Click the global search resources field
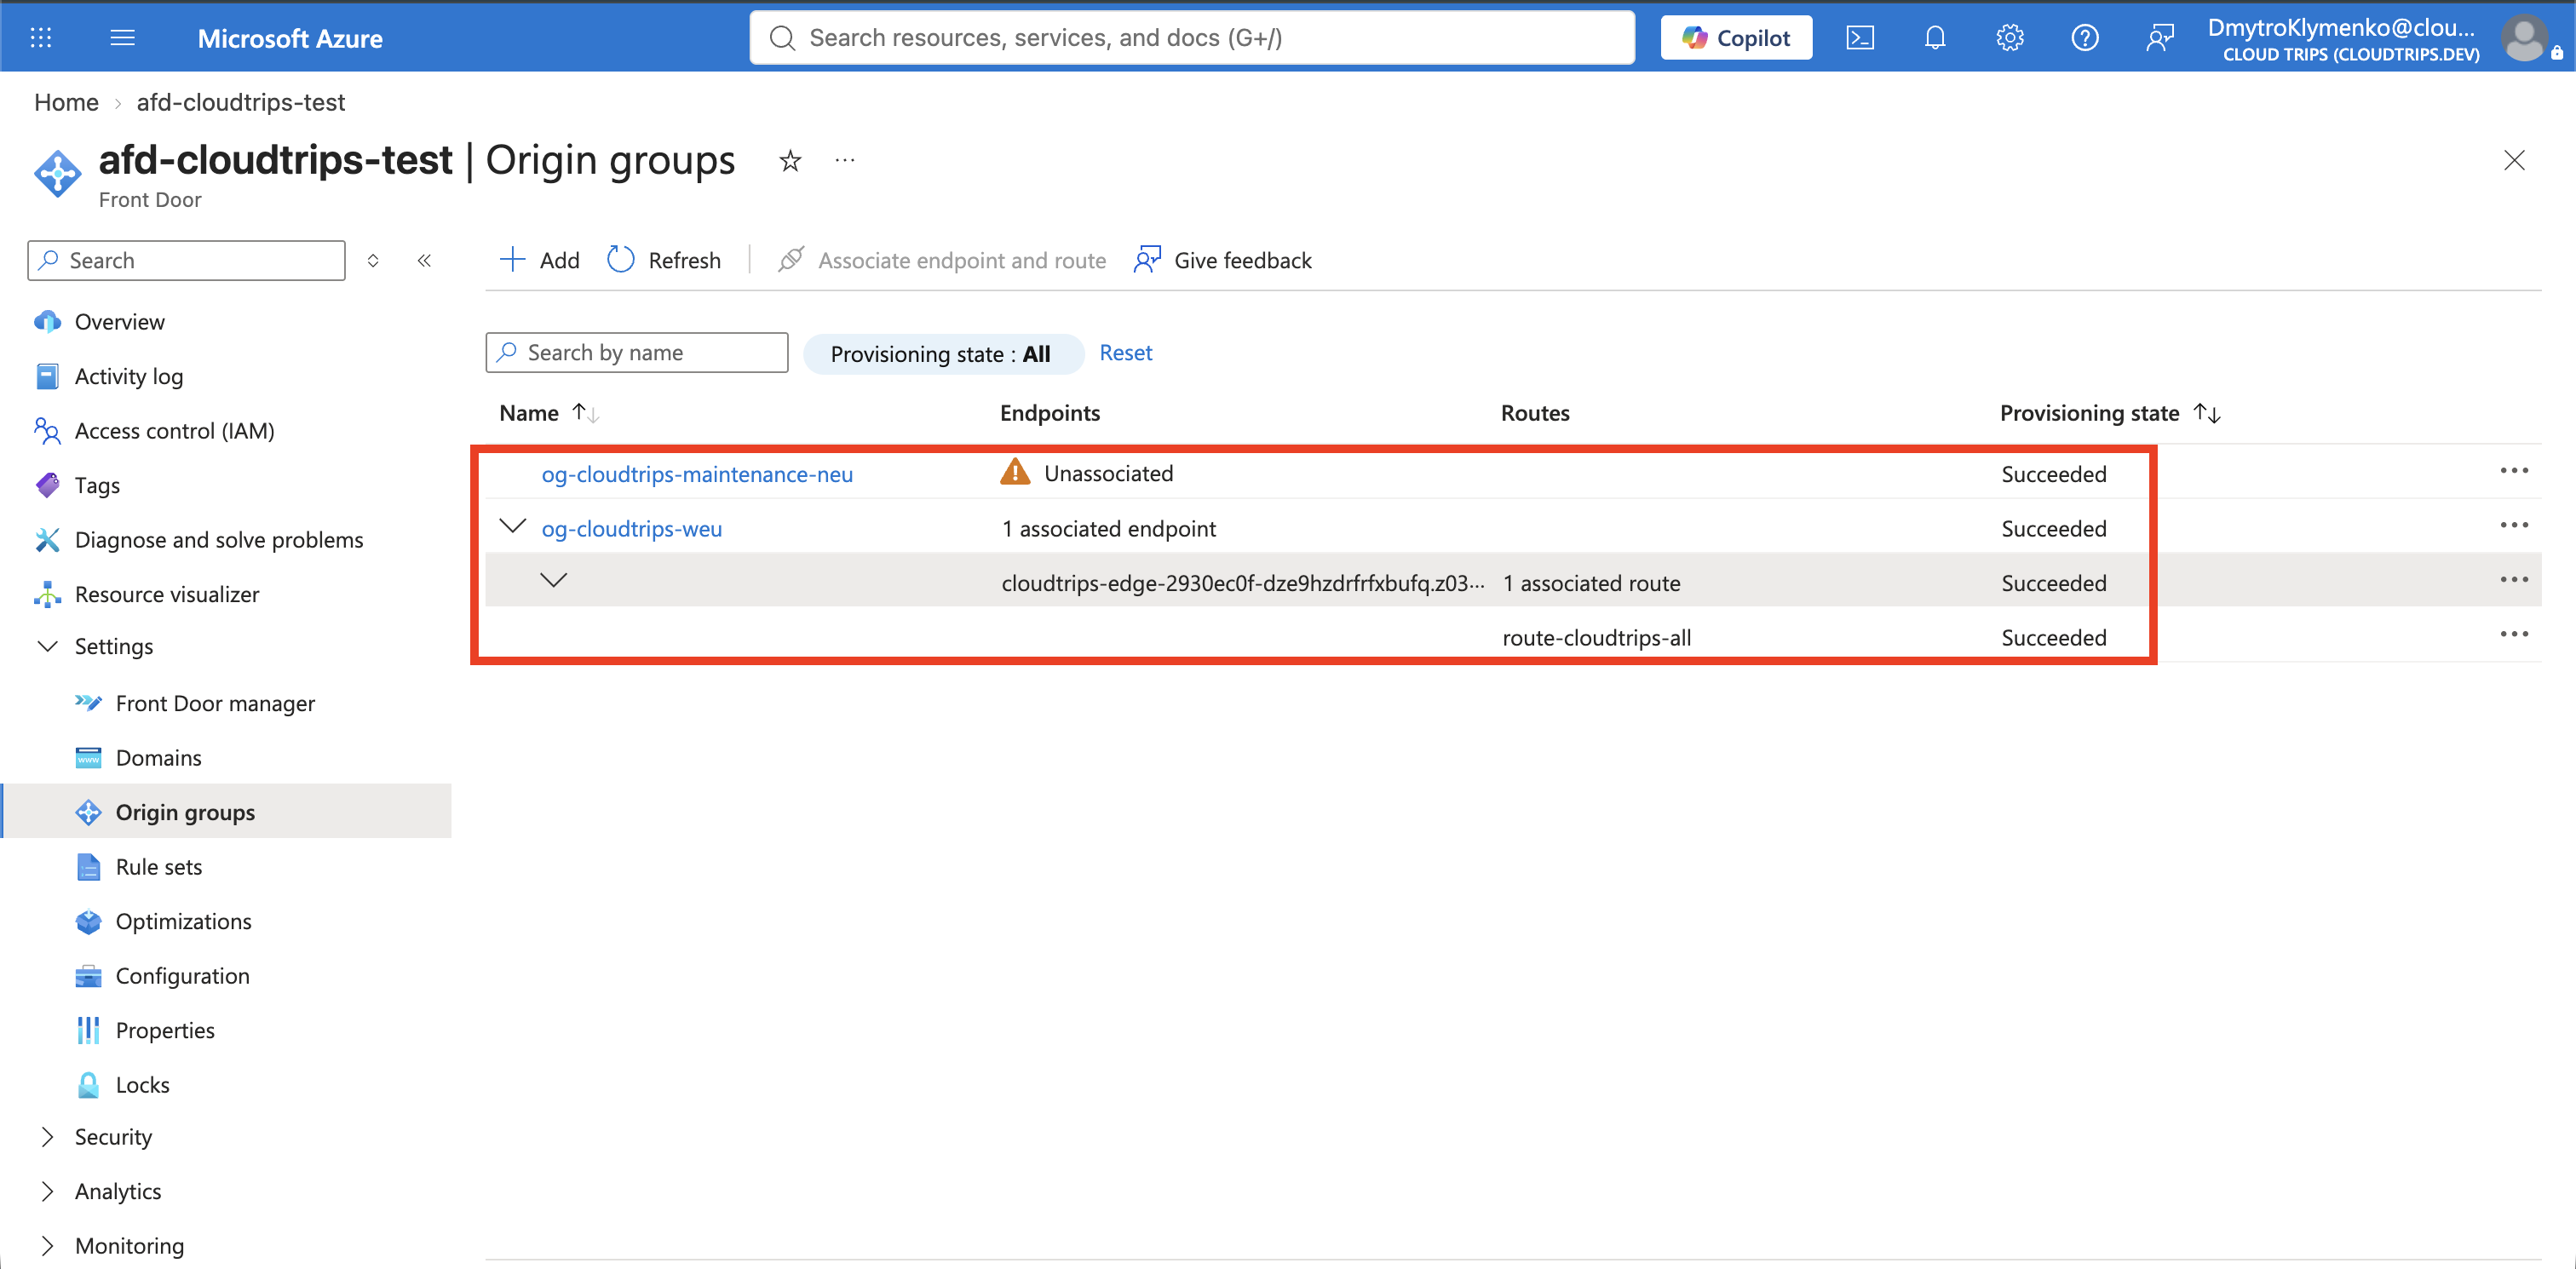 pos(1192,38)
